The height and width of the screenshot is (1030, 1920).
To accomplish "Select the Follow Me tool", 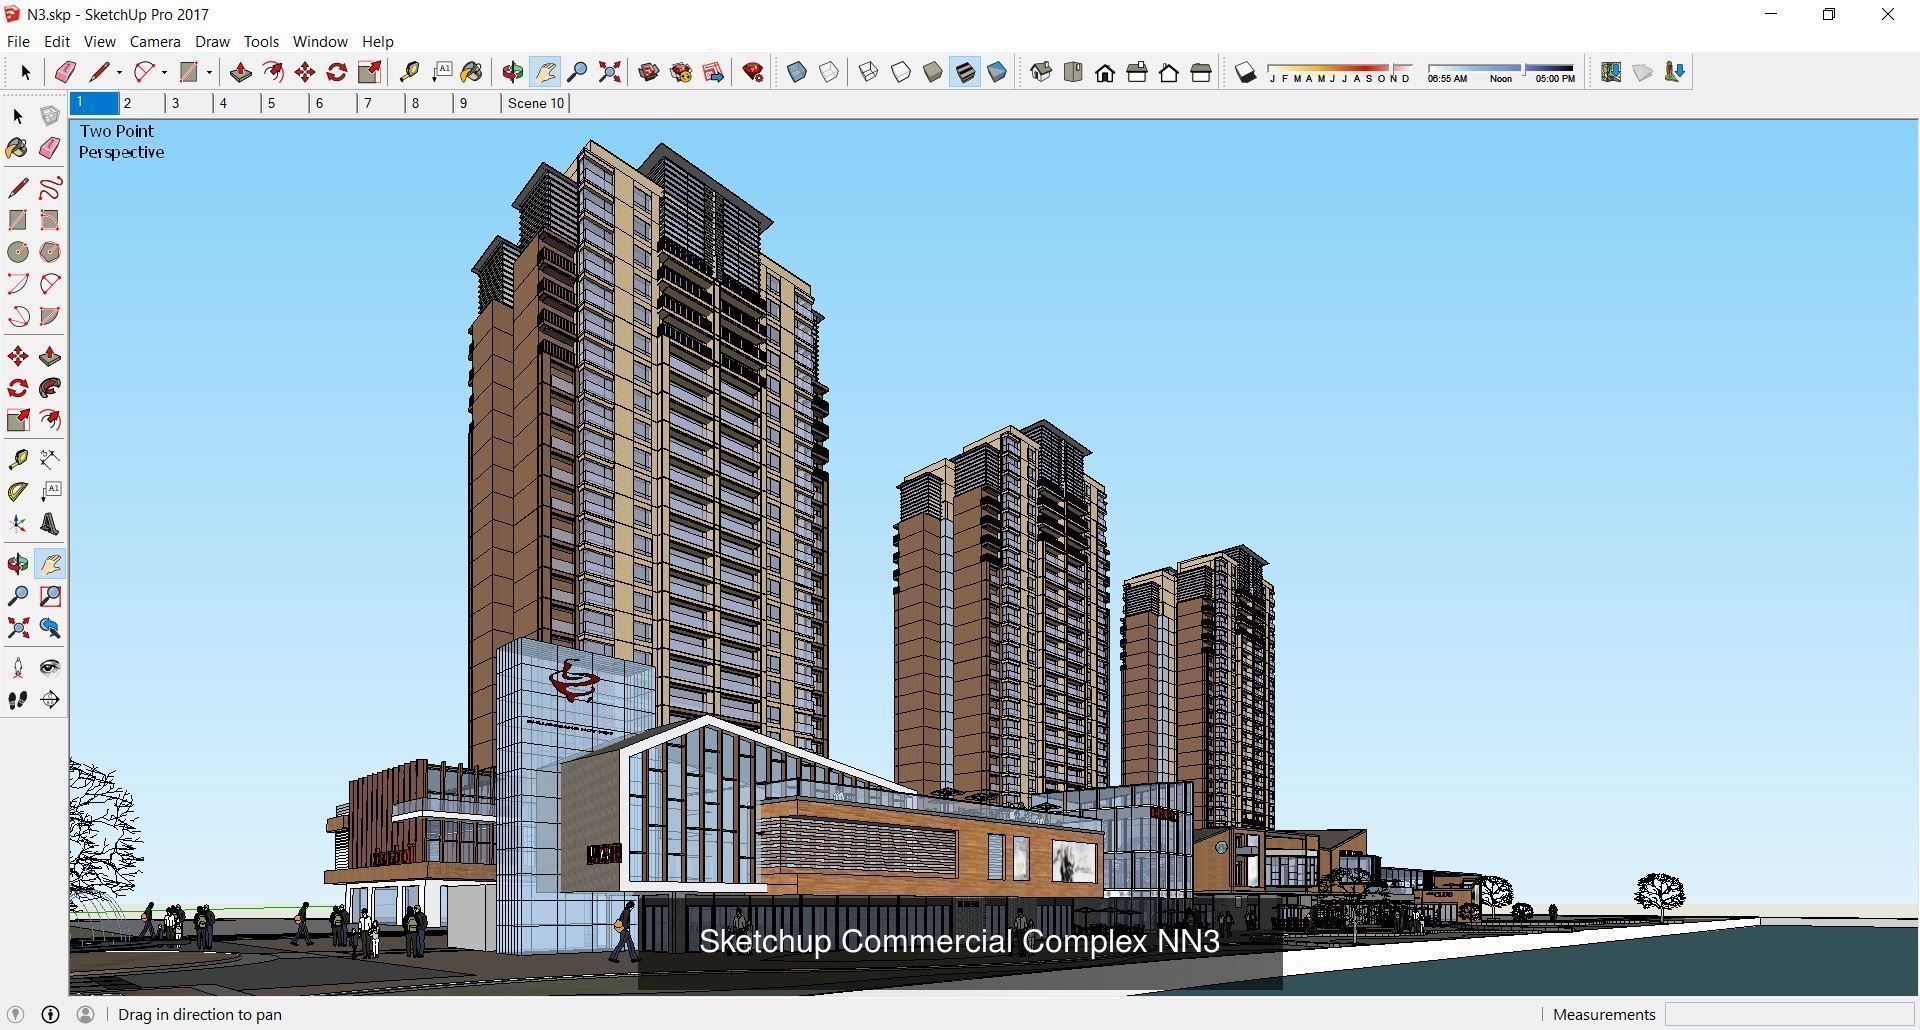I will [x=50, y=388].
